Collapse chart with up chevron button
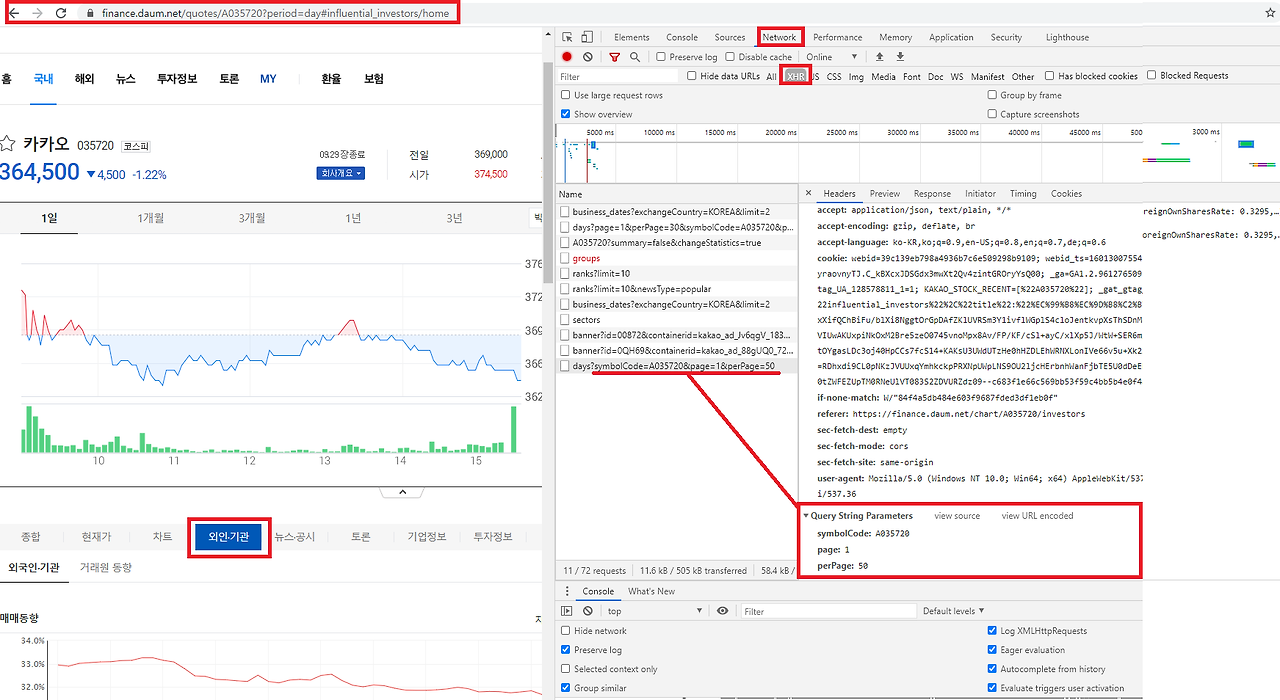Viewport: 1280px width, 700px height. [402, 492]
